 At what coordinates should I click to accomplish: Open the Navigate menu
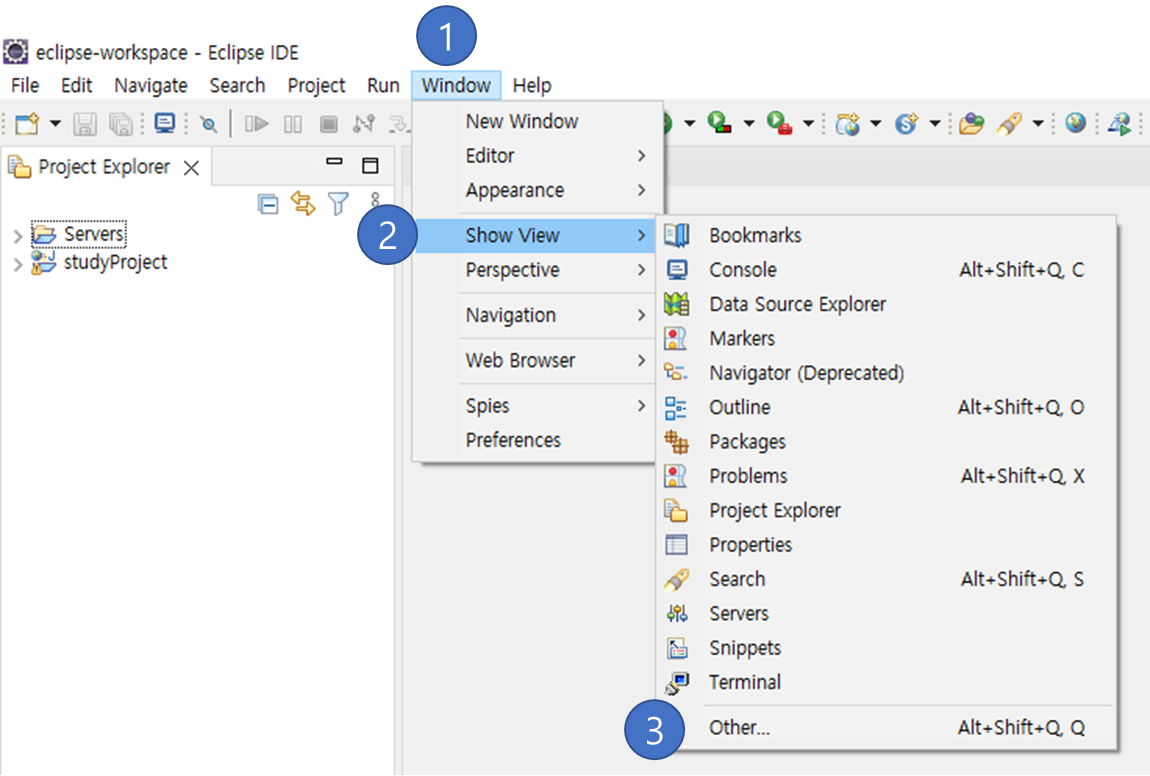coord(151,86)
